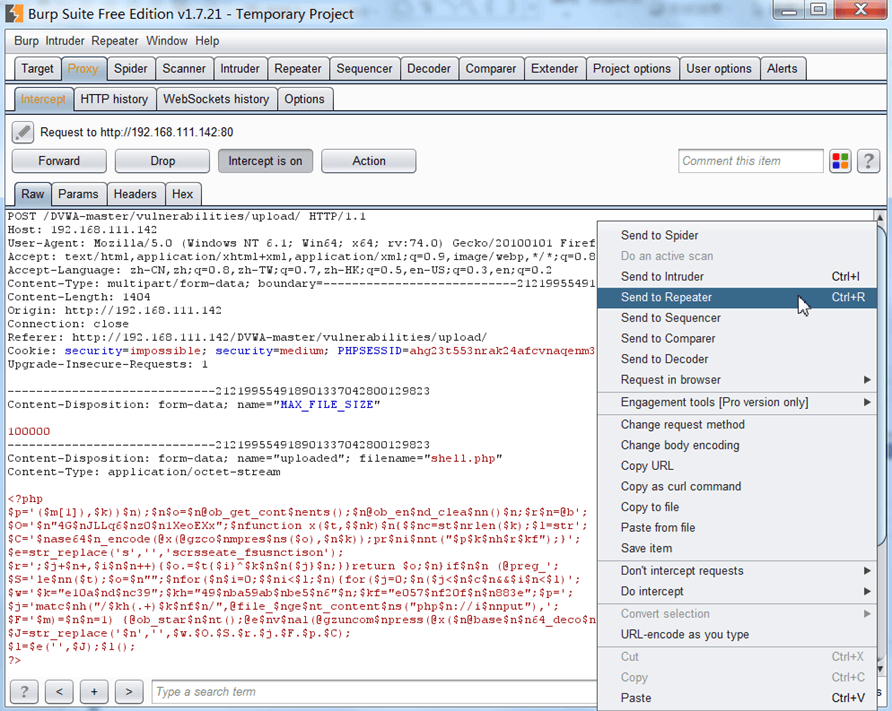Toggle the Intercept is on button
Viewport: 892px width, 711px height.
(265, 161)
